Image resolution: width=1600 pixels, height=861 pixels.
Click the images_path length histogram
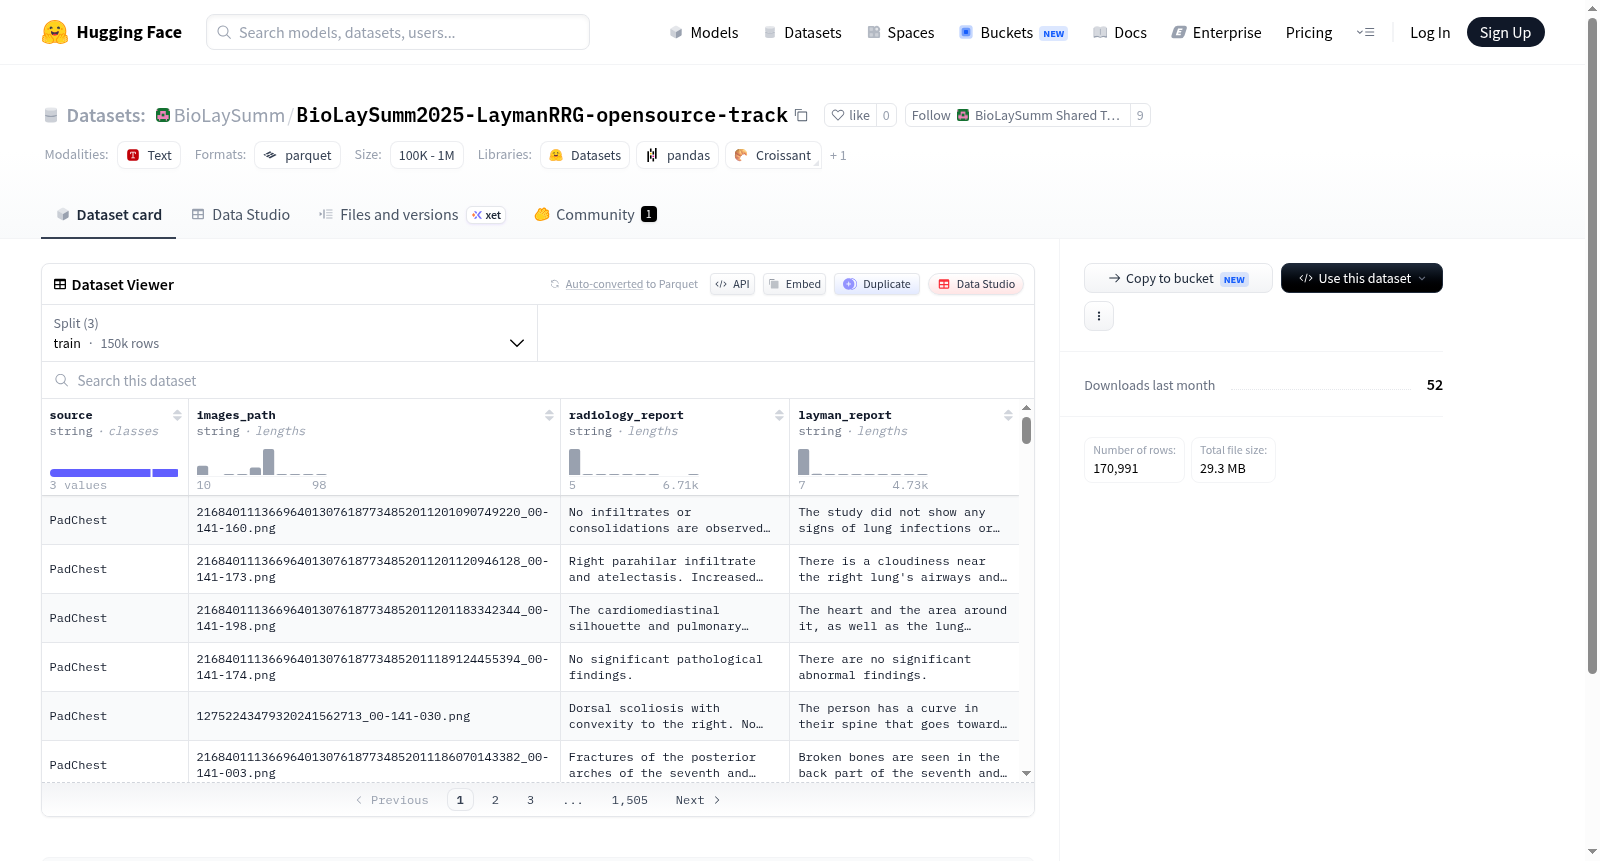(262, 462)
